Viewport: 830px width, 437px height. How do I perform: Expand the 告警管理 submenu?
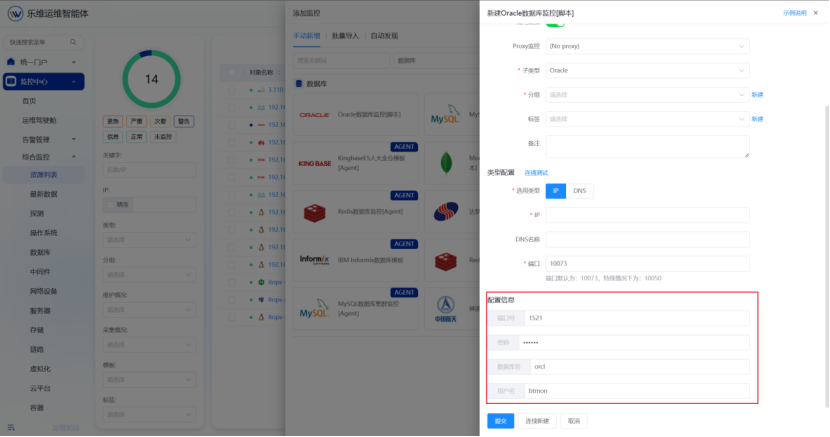pyautogui.click(x=74, y=140)
